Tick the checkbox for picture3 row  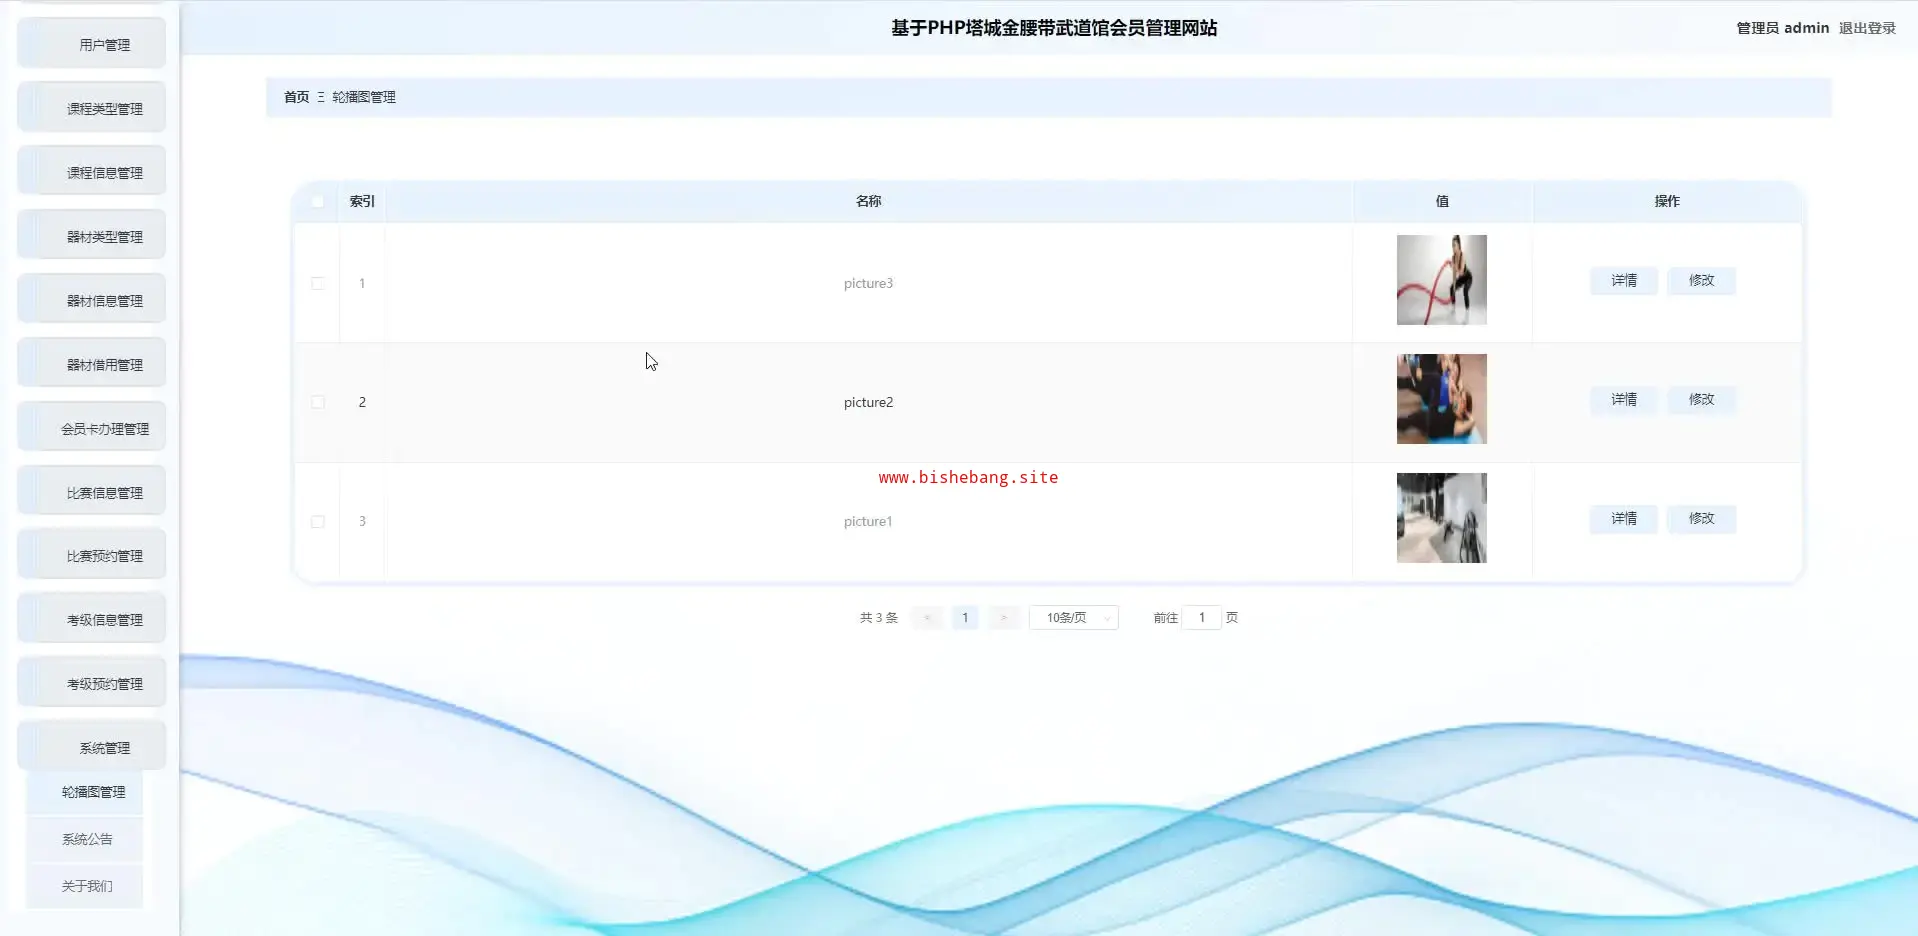click(318, 284)
